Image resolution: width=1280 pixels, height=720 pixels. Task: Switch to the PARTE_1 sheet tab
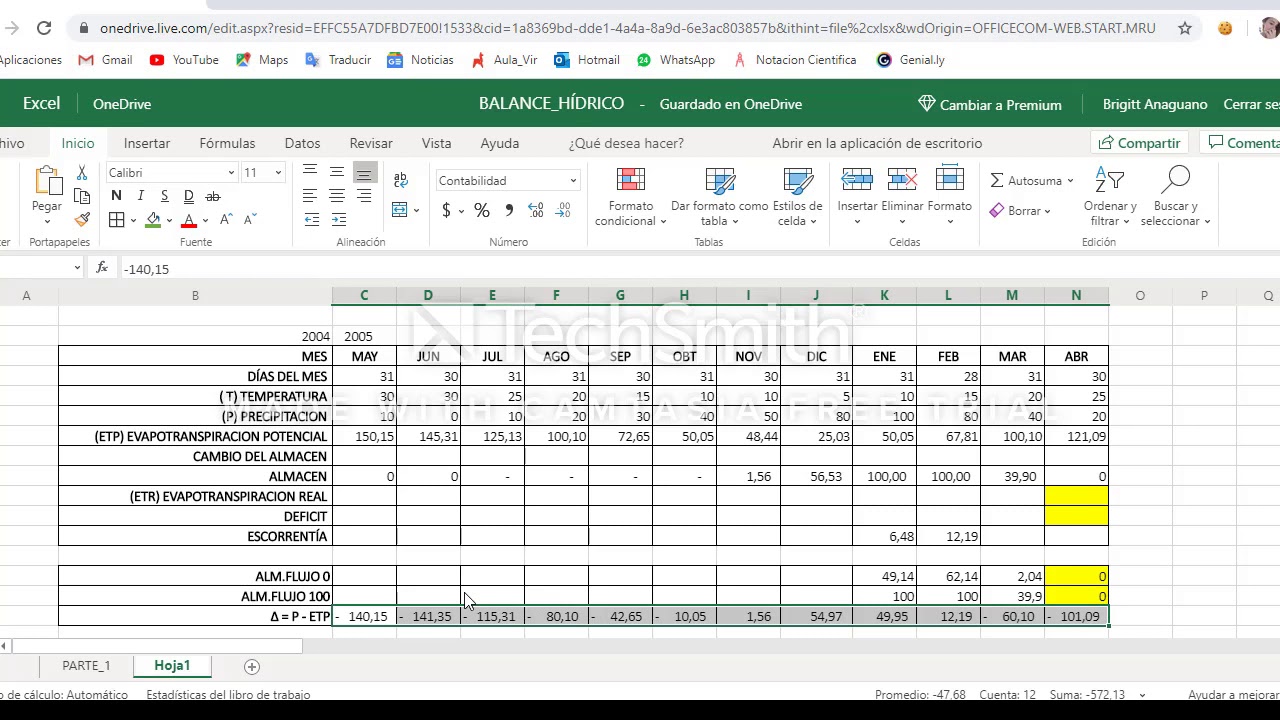[86, 666]
